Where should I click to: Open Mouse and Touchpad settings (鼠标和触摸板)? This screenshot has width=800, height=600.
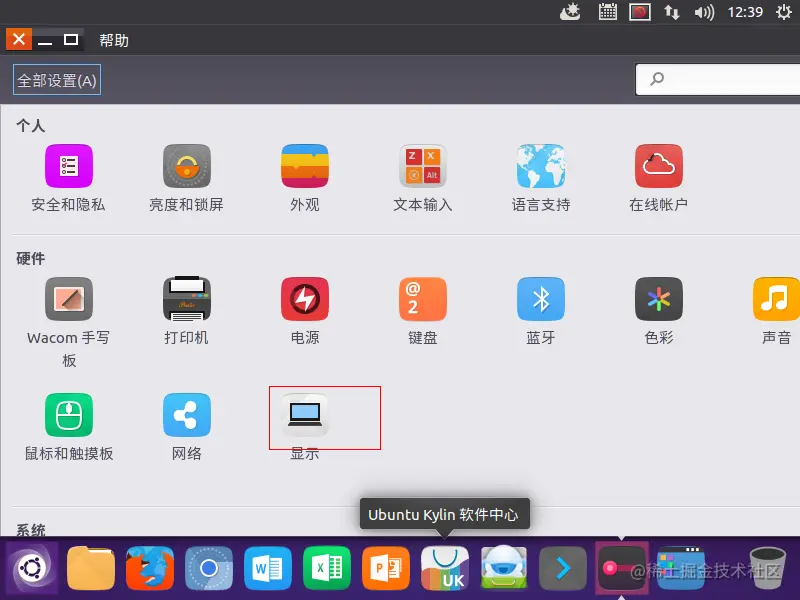(68, 428)
